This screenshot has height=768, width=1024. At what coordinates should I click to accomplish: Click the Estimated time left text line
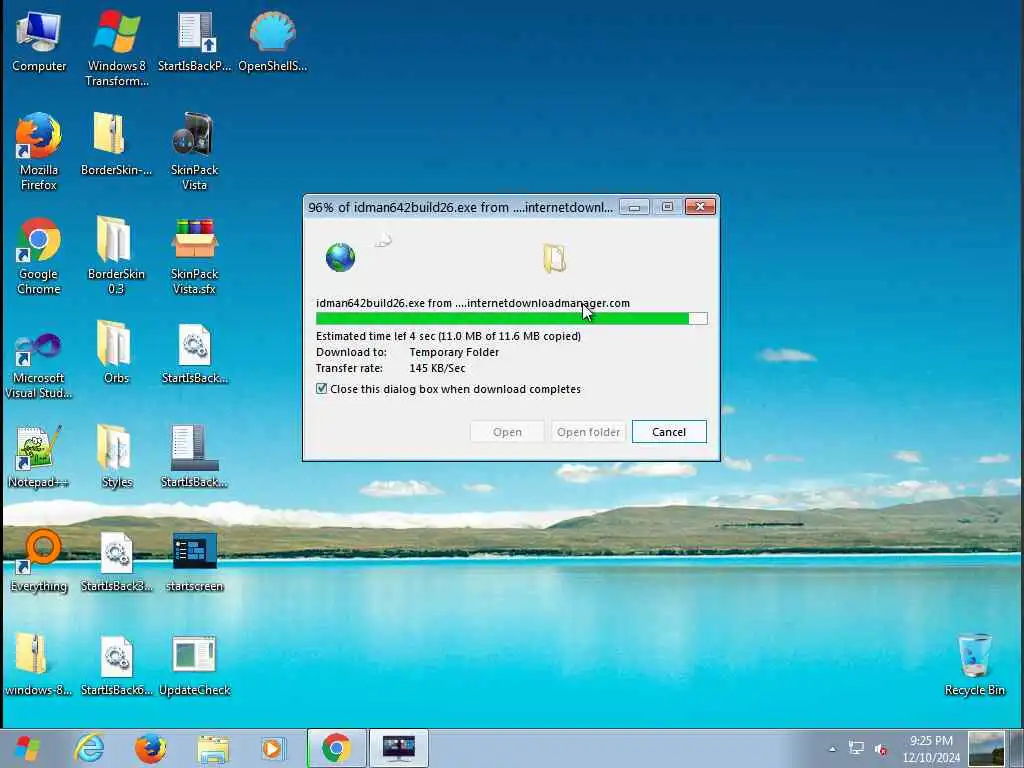click(x=448, y=336)
